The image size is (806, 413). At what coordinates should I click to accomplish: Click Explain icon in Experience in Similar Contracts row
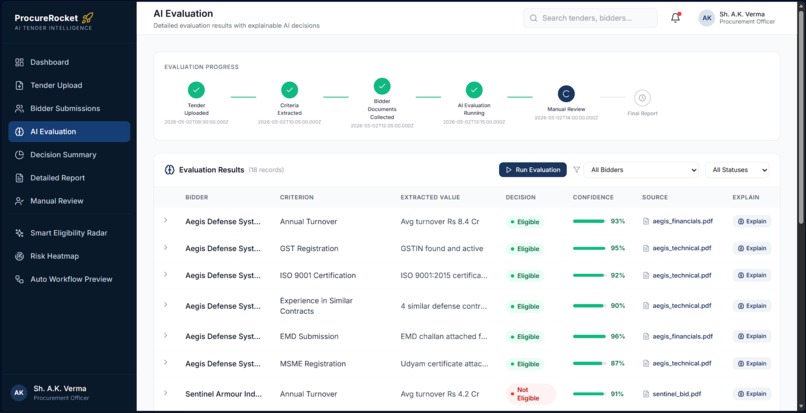pos(741,306)
